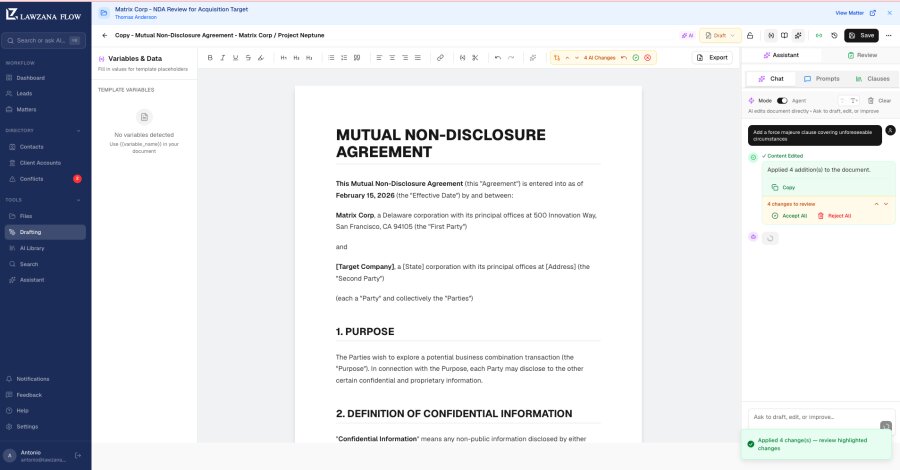Screen dimensions: 900x470
Task: Open Leads in sidebar
Action: (45, 93)
